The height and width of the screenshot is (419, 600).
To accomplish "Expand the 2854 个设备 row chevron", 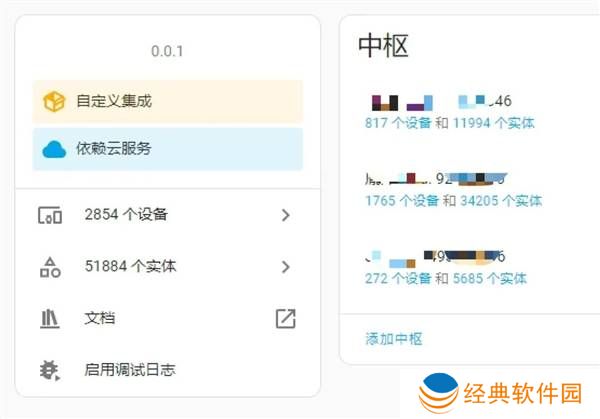I will pyautogui.click(x=285, y=215).
